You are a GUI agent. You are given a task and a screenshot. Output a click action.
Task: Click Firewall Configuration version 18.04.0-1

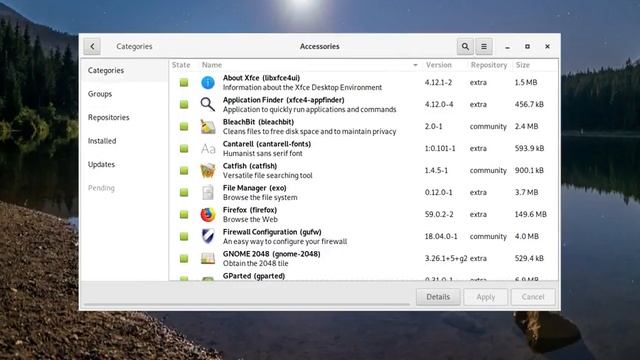441,236
